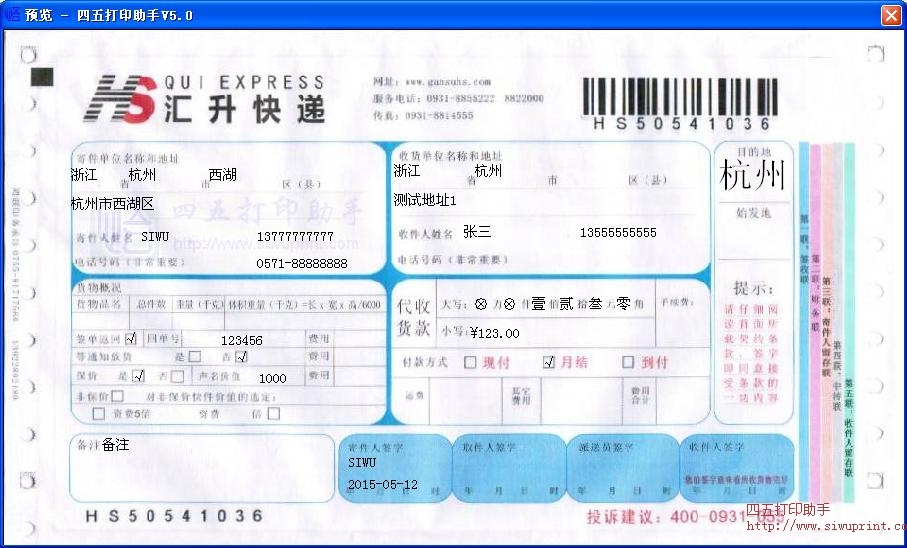
Task: Click the 取件人签字 signature box
Action: point(509,468)
